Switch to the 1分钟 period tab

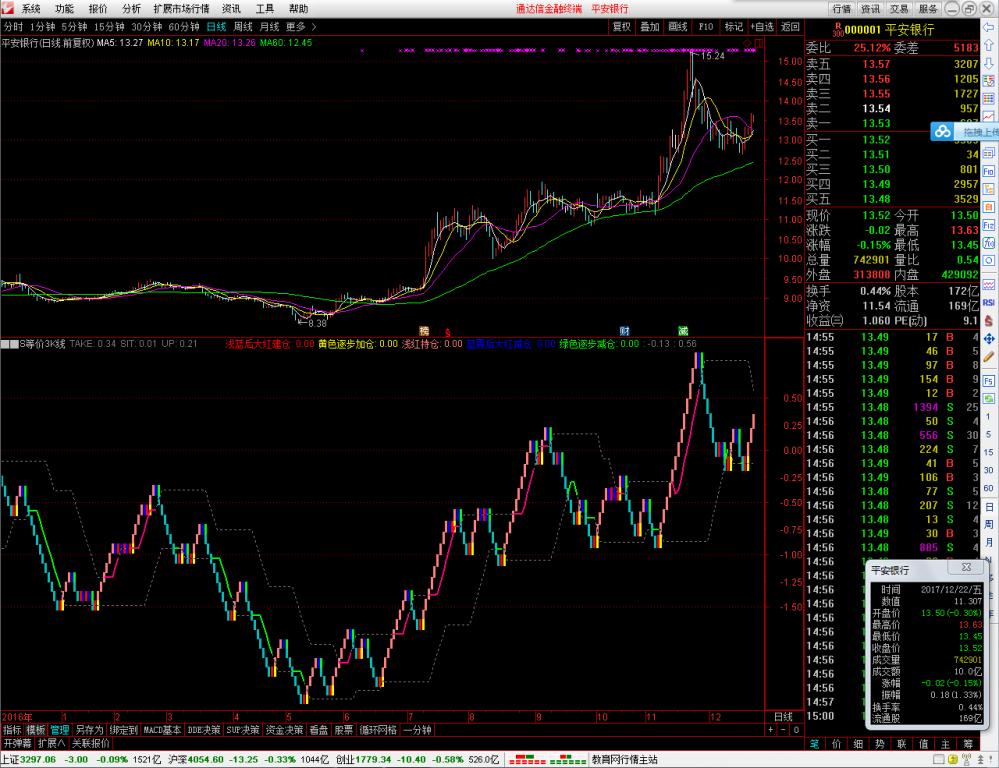coord(42,27)
